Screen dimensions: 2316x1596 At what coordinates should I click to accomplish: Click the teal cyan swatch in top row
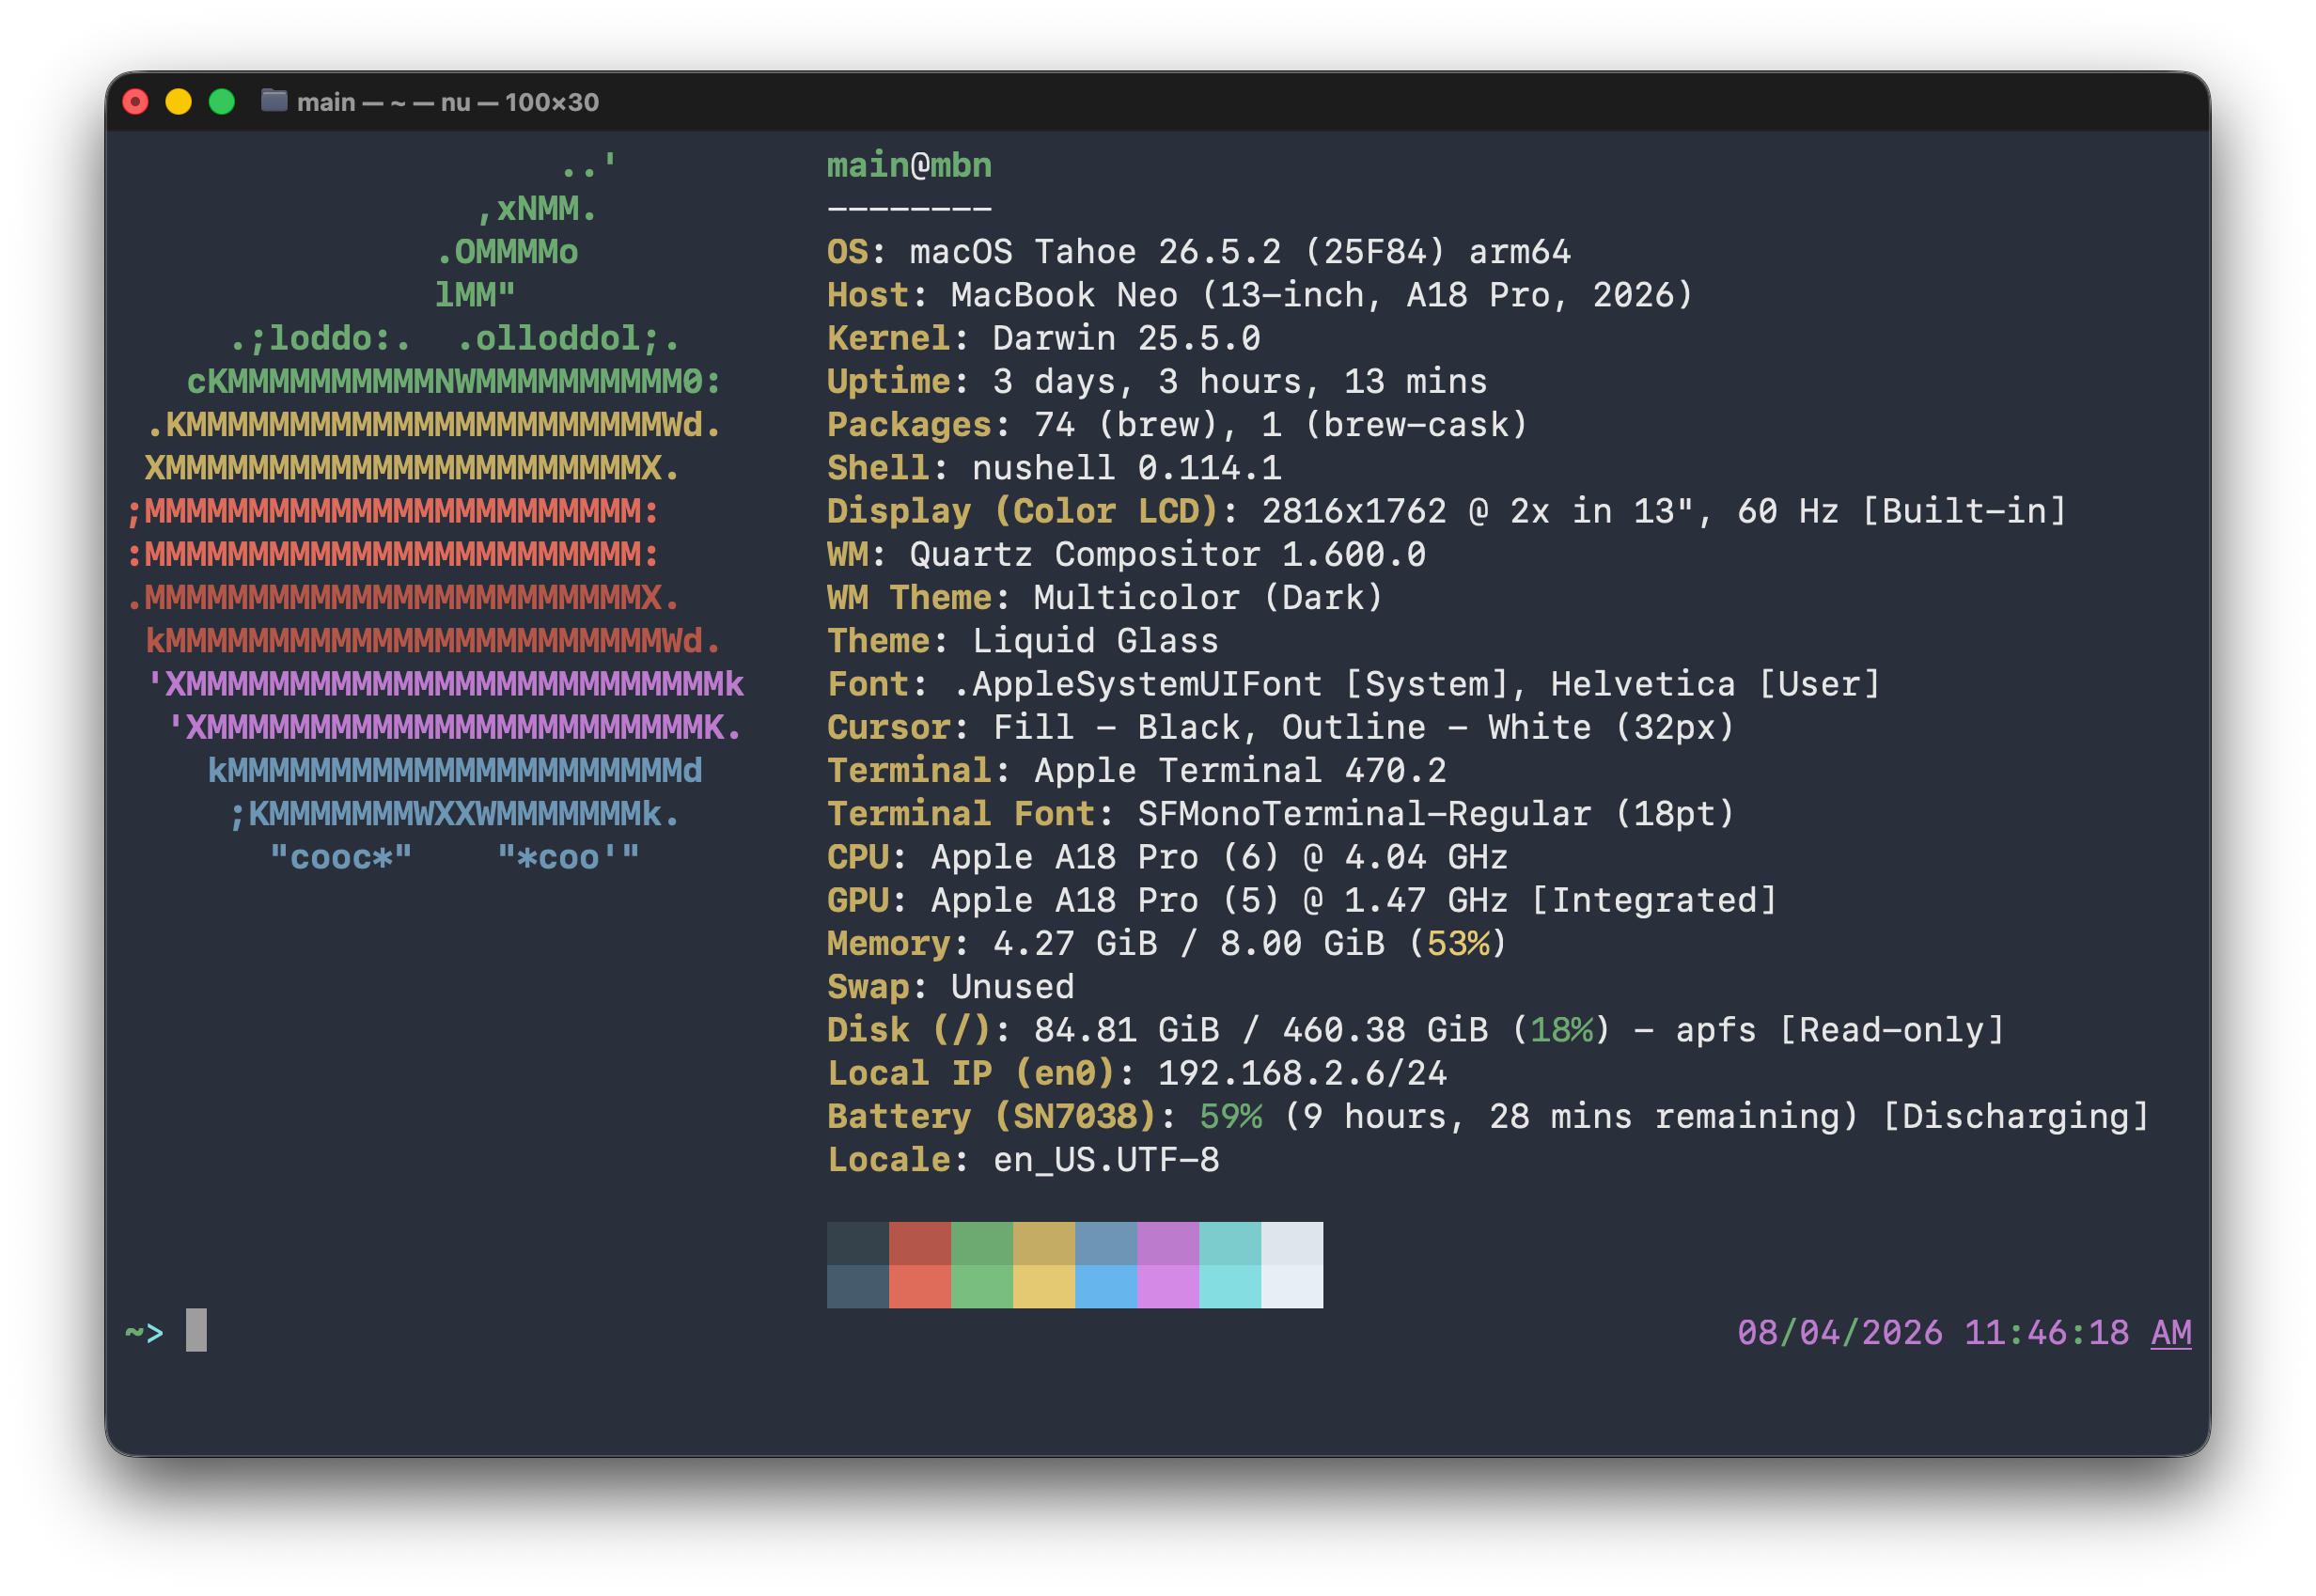click(x=1230, y=1243)
